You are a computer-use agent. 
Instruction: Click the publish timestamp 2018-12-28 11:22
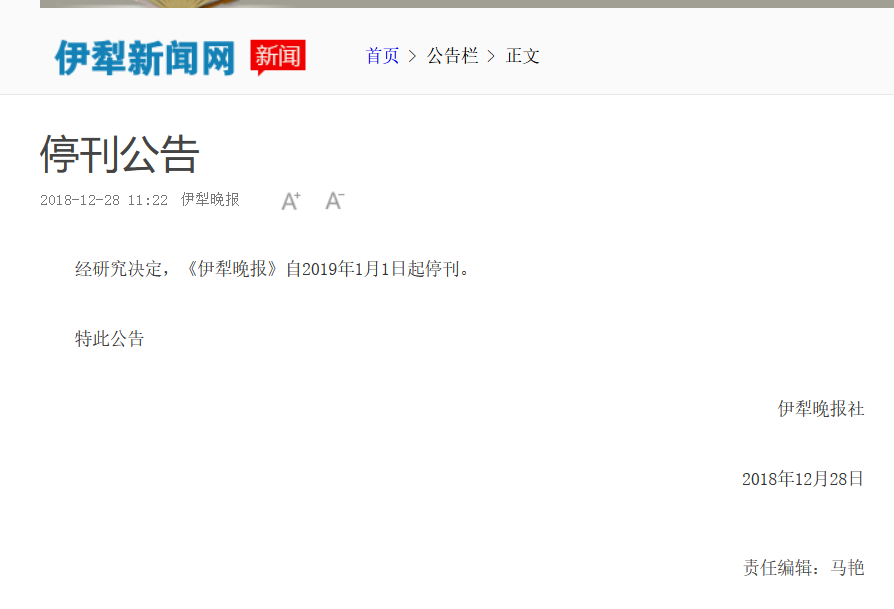(x=104, y=200)
